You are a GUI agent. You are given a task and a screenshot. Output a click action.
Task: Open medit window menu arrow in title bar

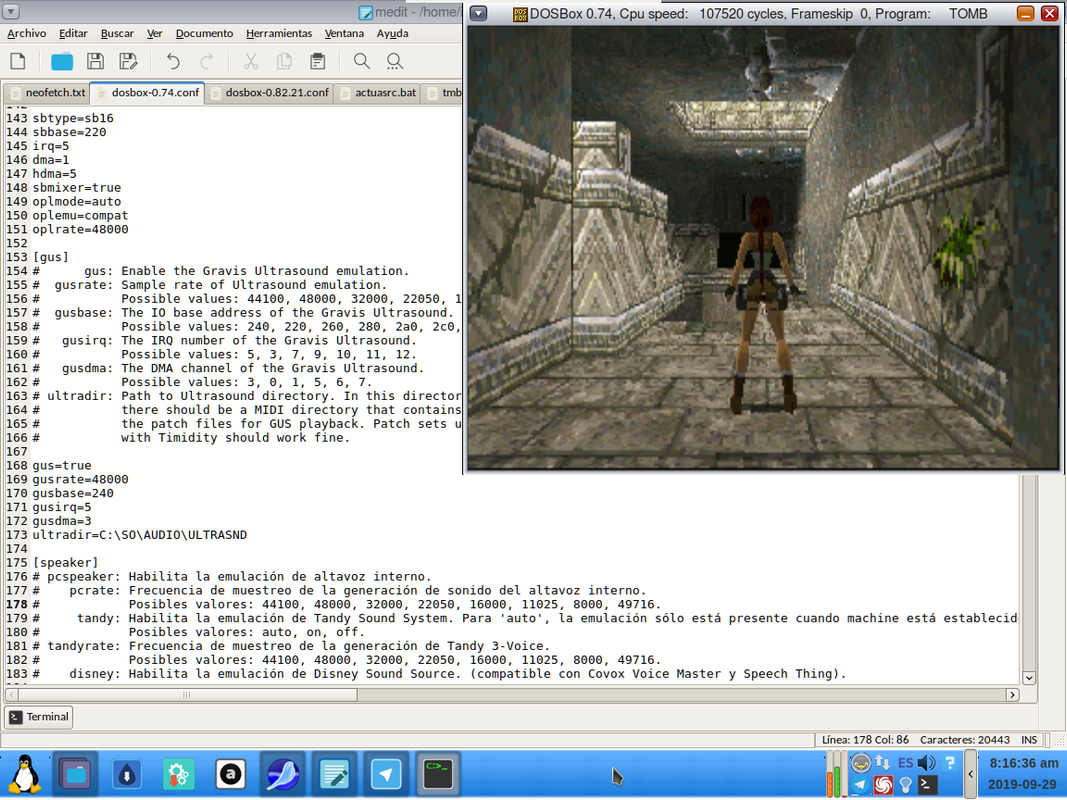tap(12, 12)
